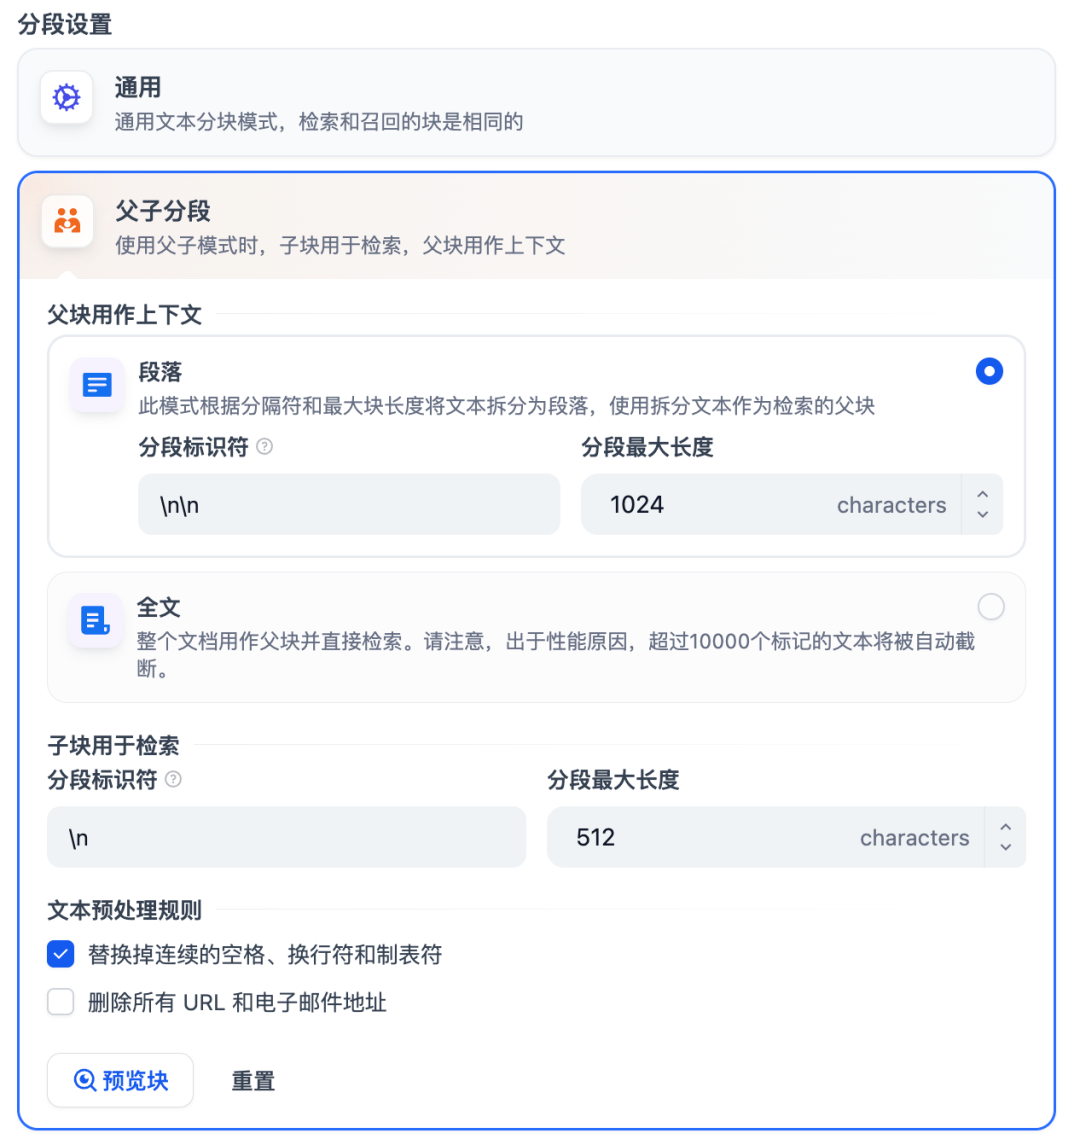The height and width of the screenshot is (1145, 1080).
Task: Click the 预览块 button
Action: click(120, 1080)
